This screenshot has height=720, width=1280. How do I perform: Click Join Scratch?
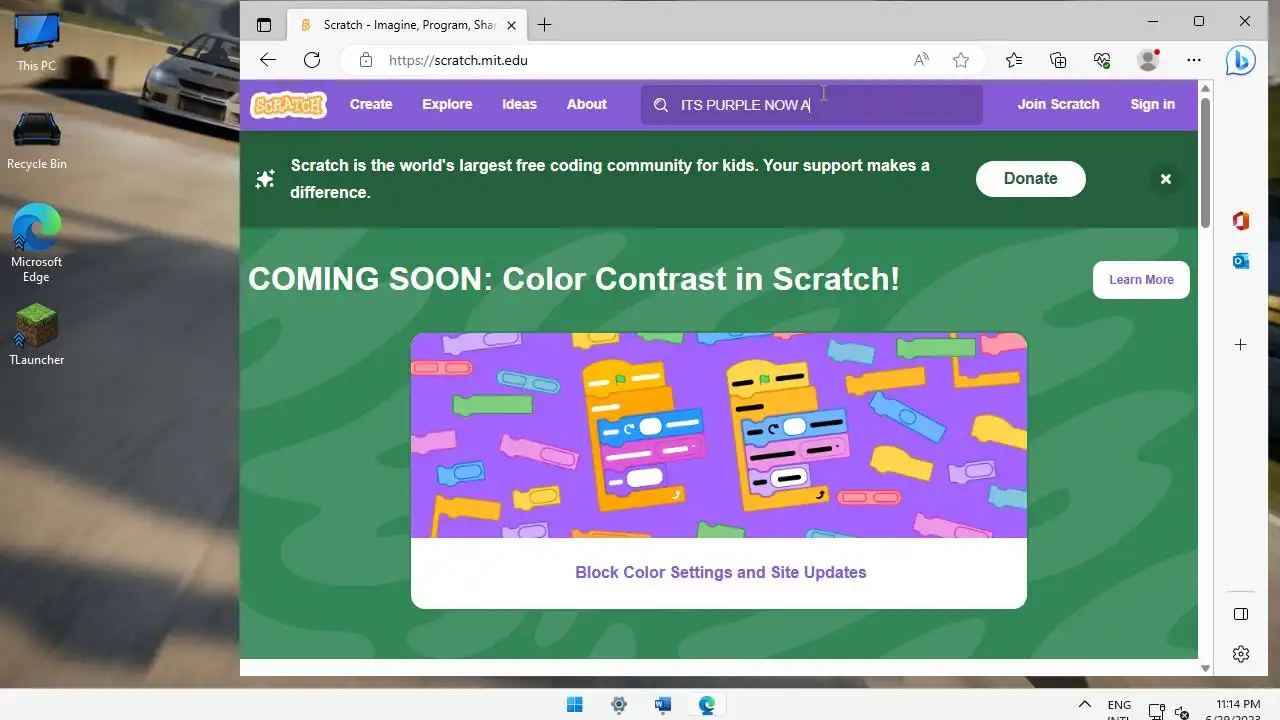(x=1058, y=104)
